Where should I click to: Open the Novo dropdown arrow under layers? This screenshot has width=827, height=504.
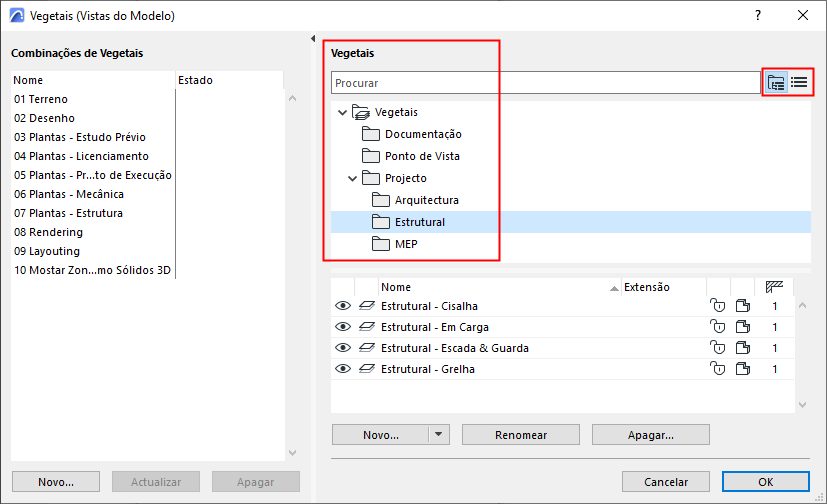coord(438,435)
